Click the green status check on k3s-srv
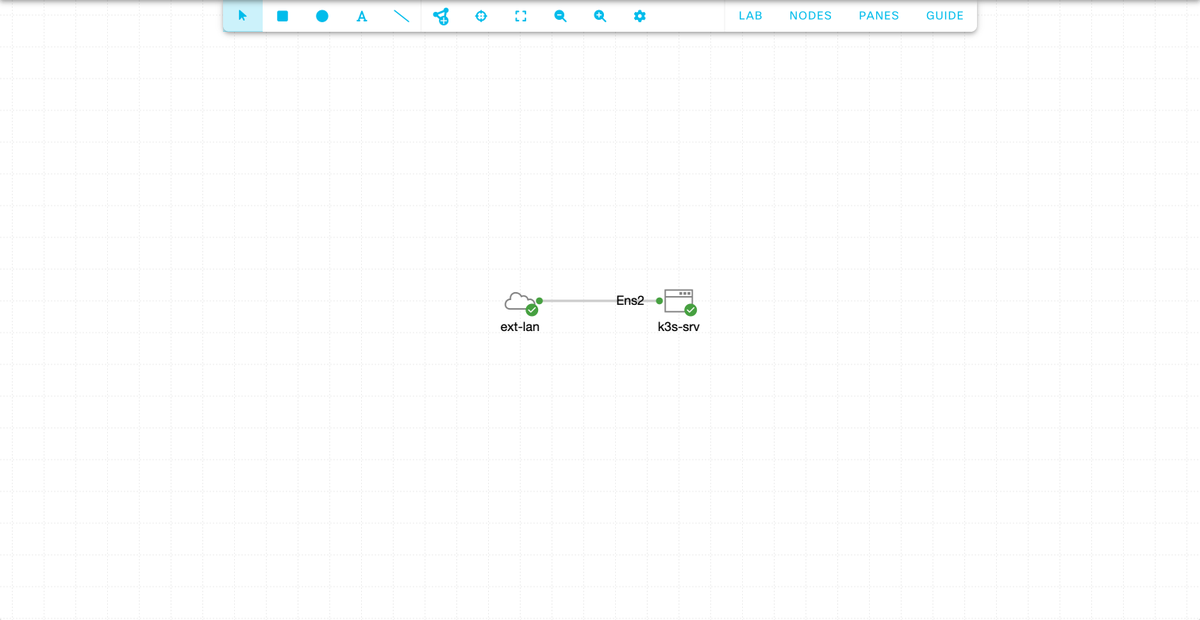 coord(691,310)
